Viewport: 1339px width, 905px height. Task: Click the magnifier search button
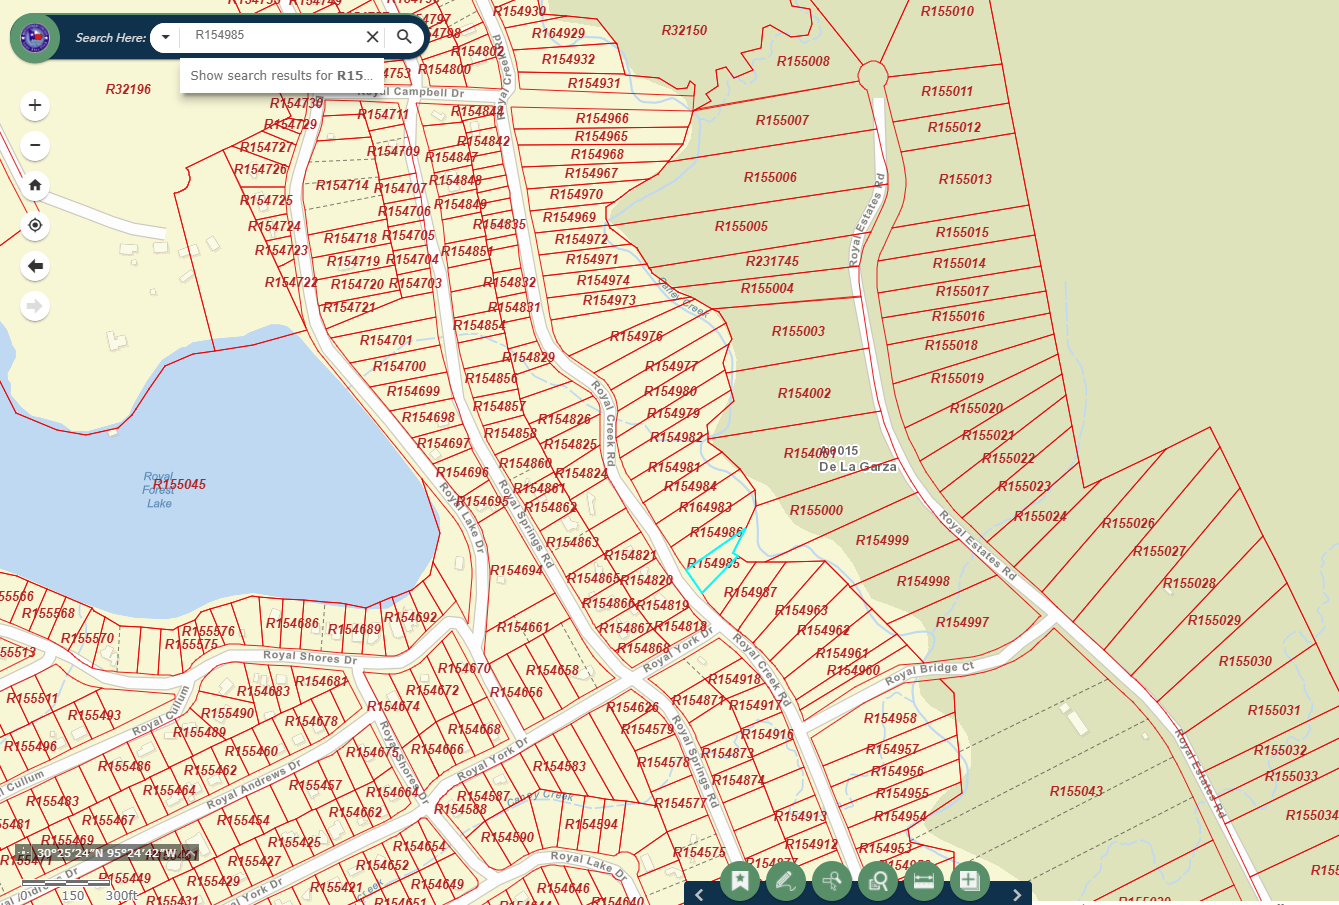click(404, 37)
